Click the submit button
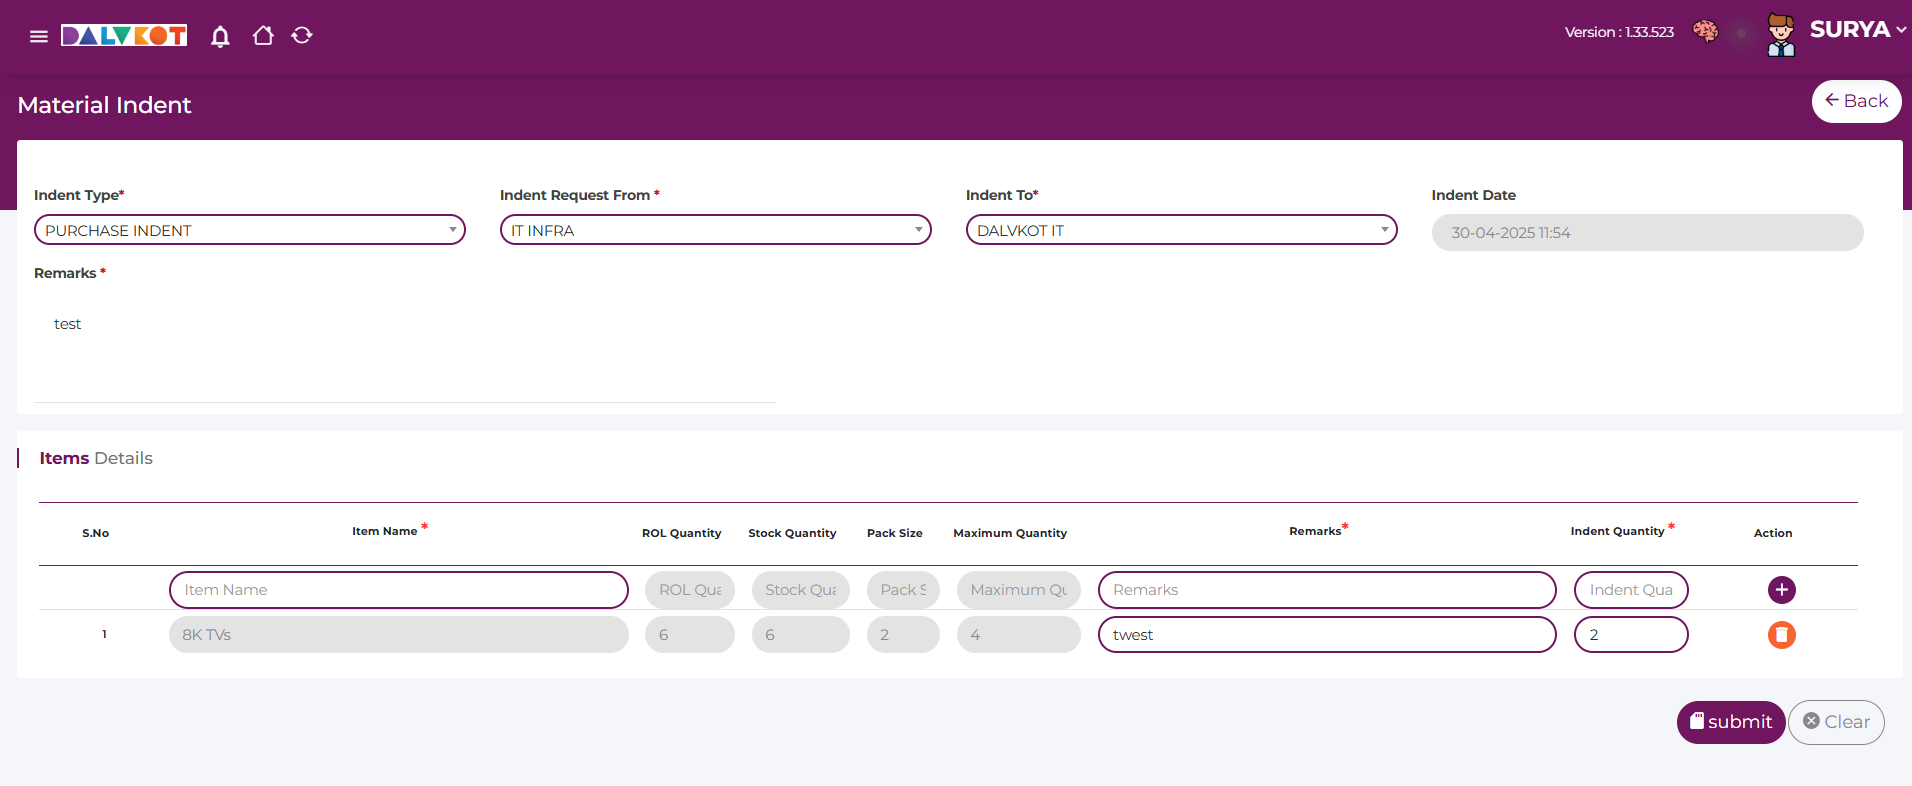The image size is (1912, 786). coord(1730,722)
